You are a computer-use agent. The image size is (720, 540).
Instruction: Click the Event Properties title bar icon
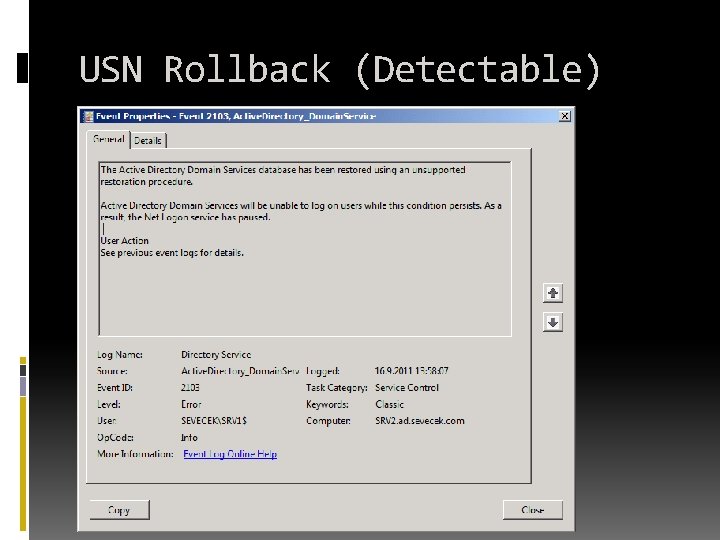pyautogui.click(x=88, y=117)
